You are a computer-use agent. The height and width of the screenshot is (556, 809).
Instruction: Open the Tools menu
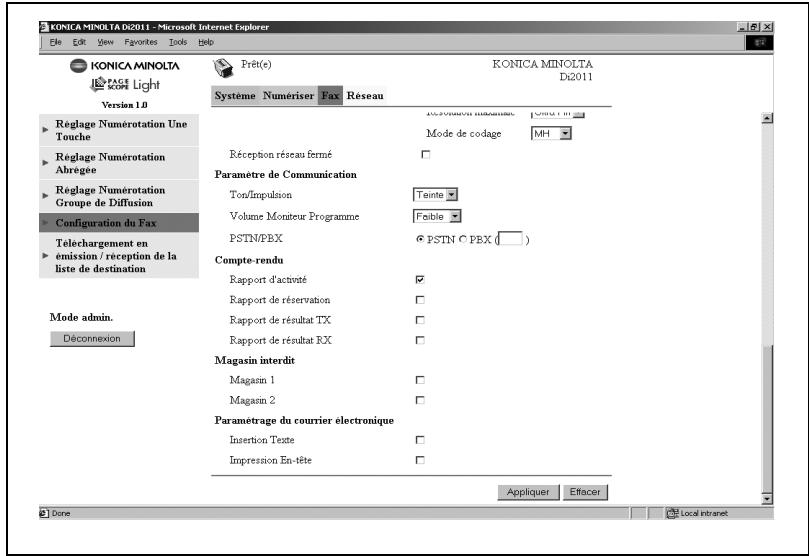pyautogui.click(x=178, y=42)
